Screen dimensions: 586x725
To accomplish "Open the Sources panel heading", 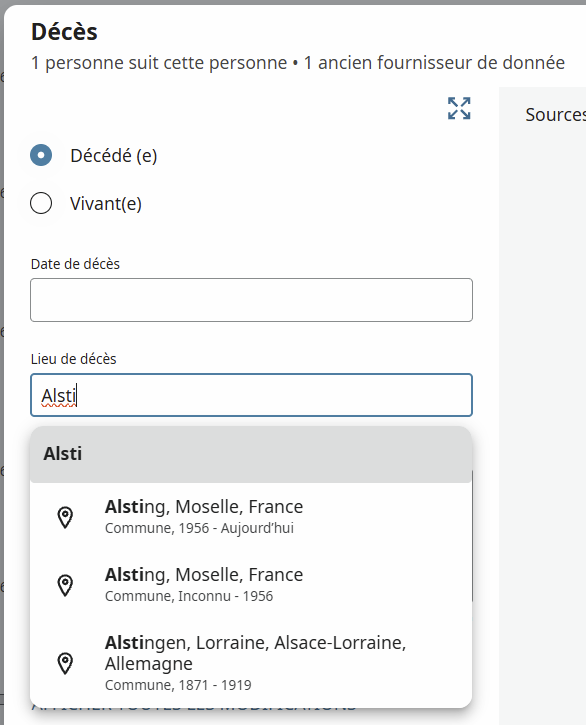I will pyautogui.click(x=555, y=115).
